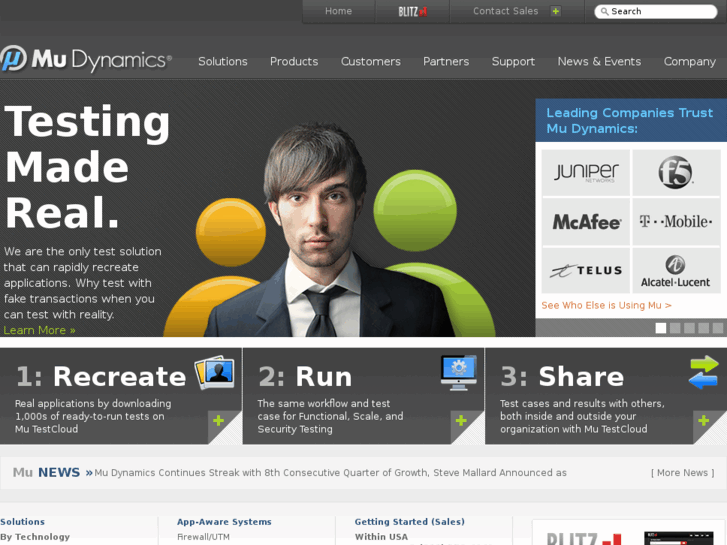The image size is (727, 545).
Task: Go to Home in top bar
Action: click(x=338, y=11)
